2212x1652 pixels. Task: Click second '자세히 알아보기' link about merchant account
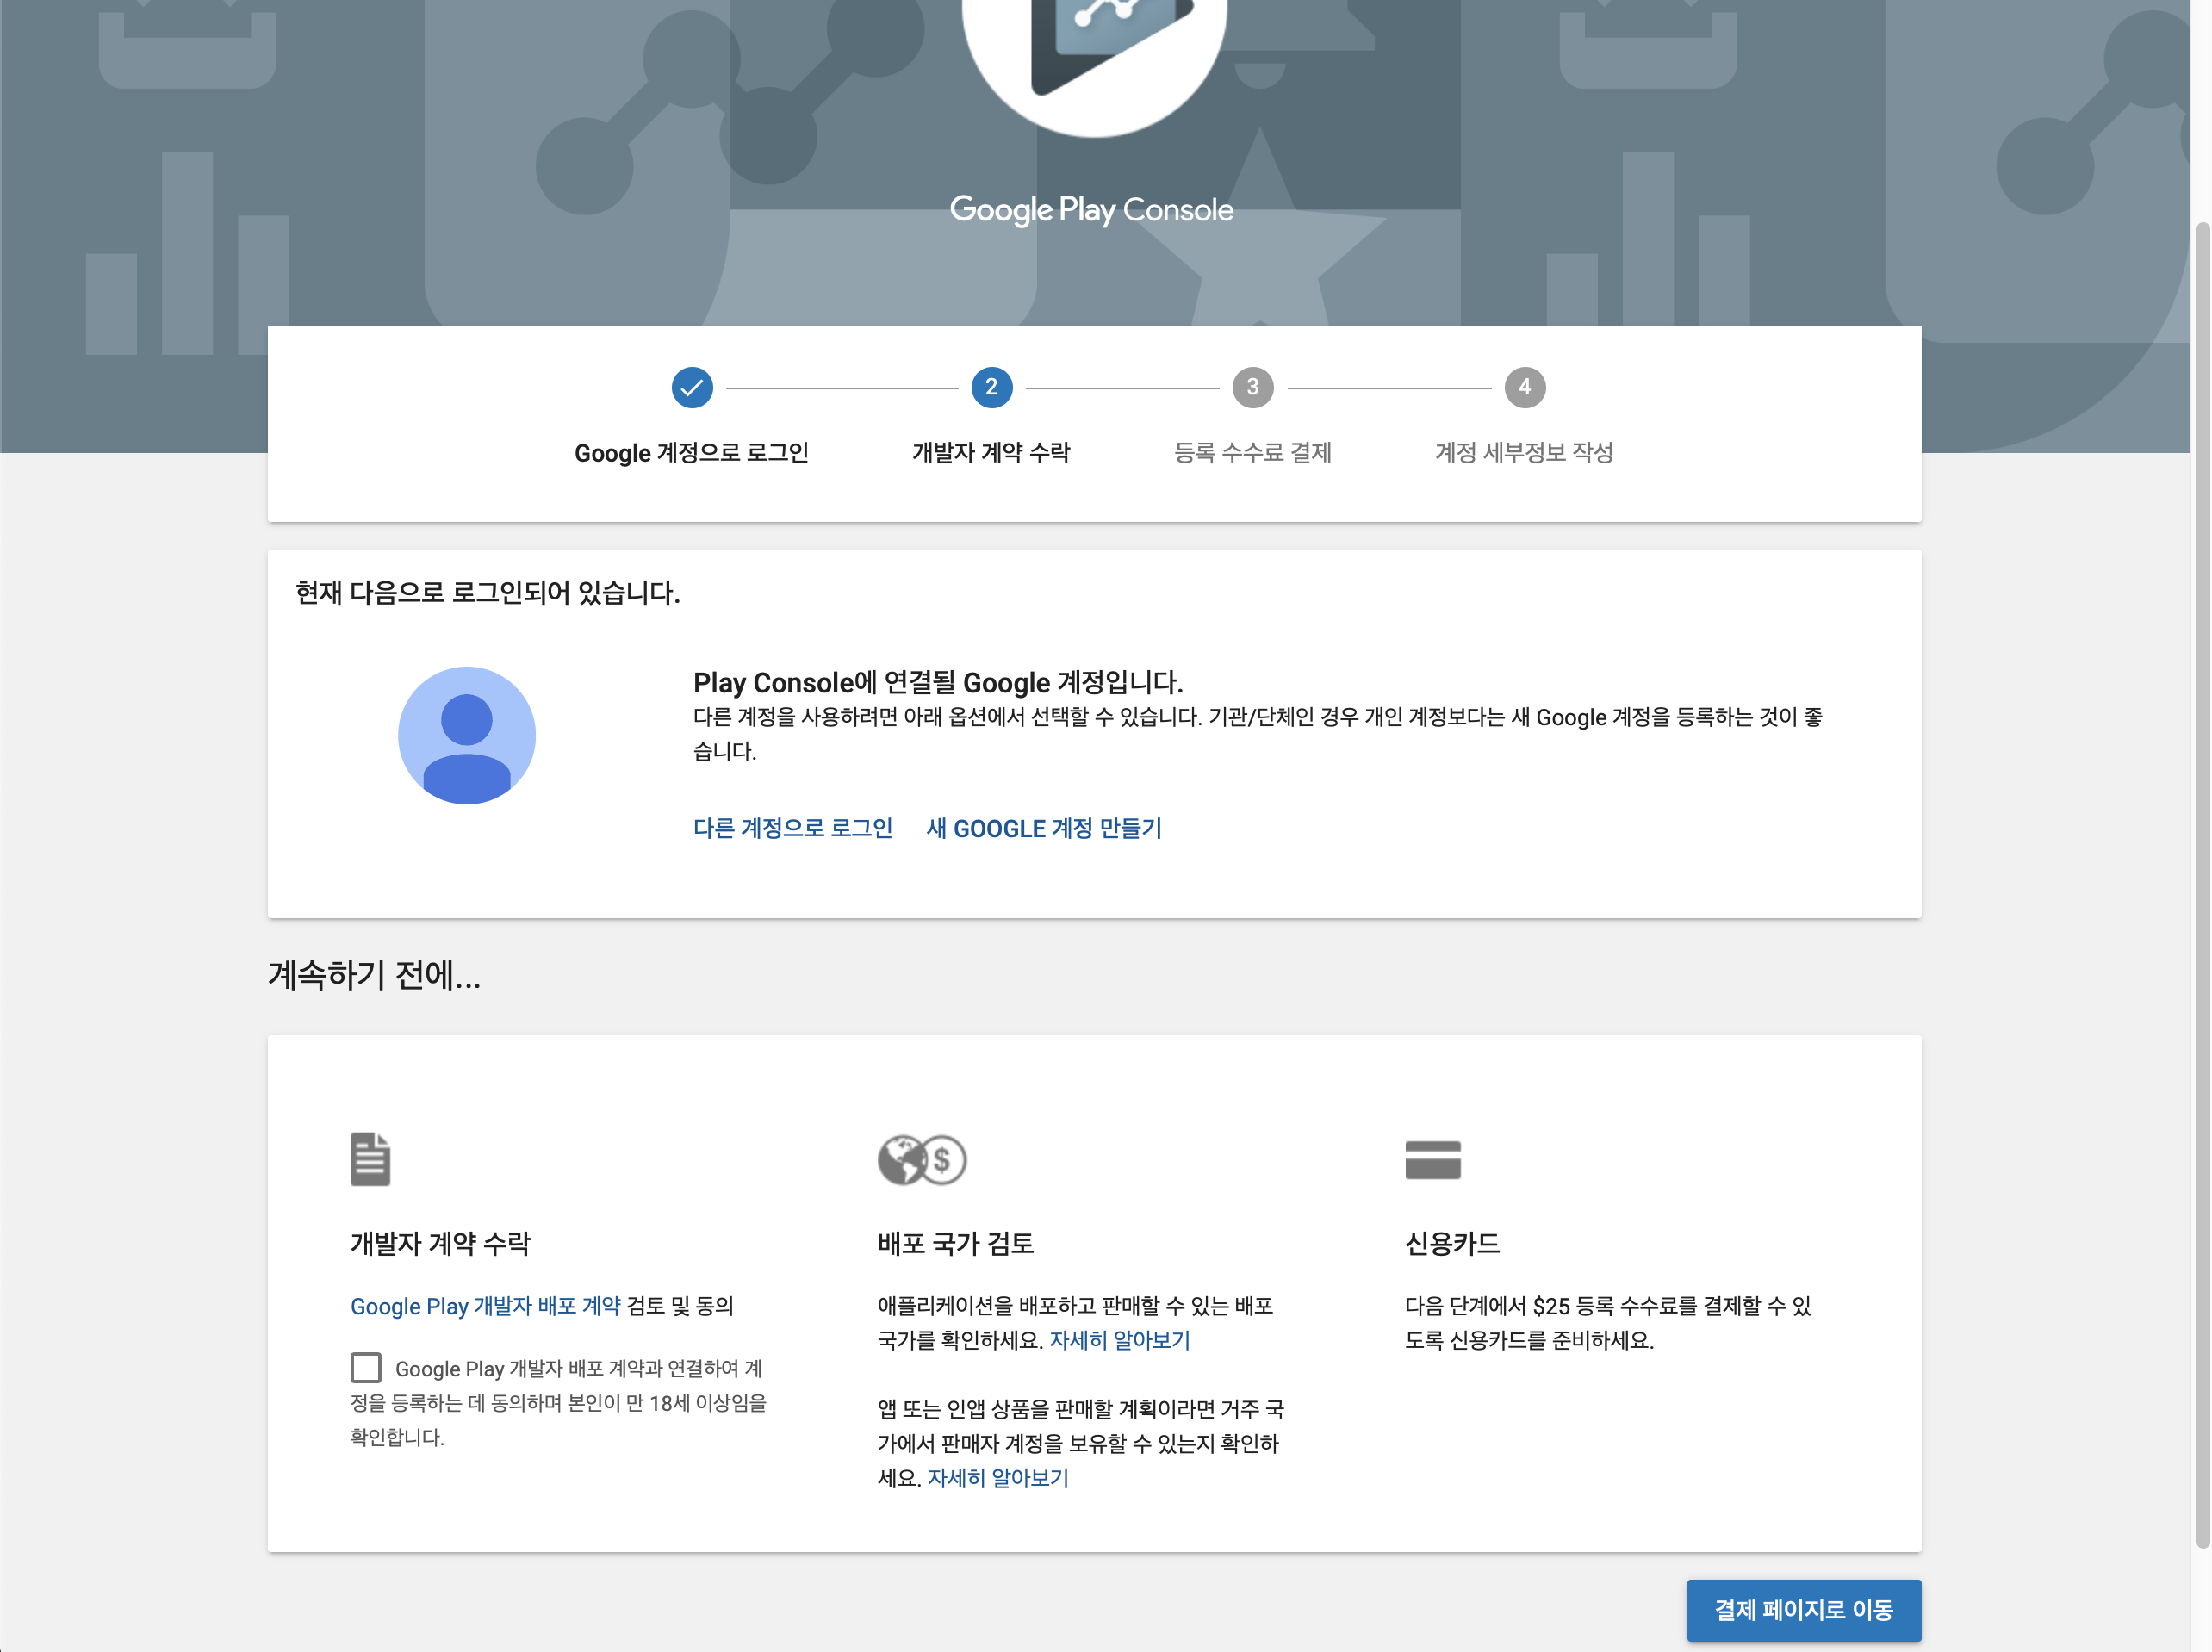click(998, 1478)
